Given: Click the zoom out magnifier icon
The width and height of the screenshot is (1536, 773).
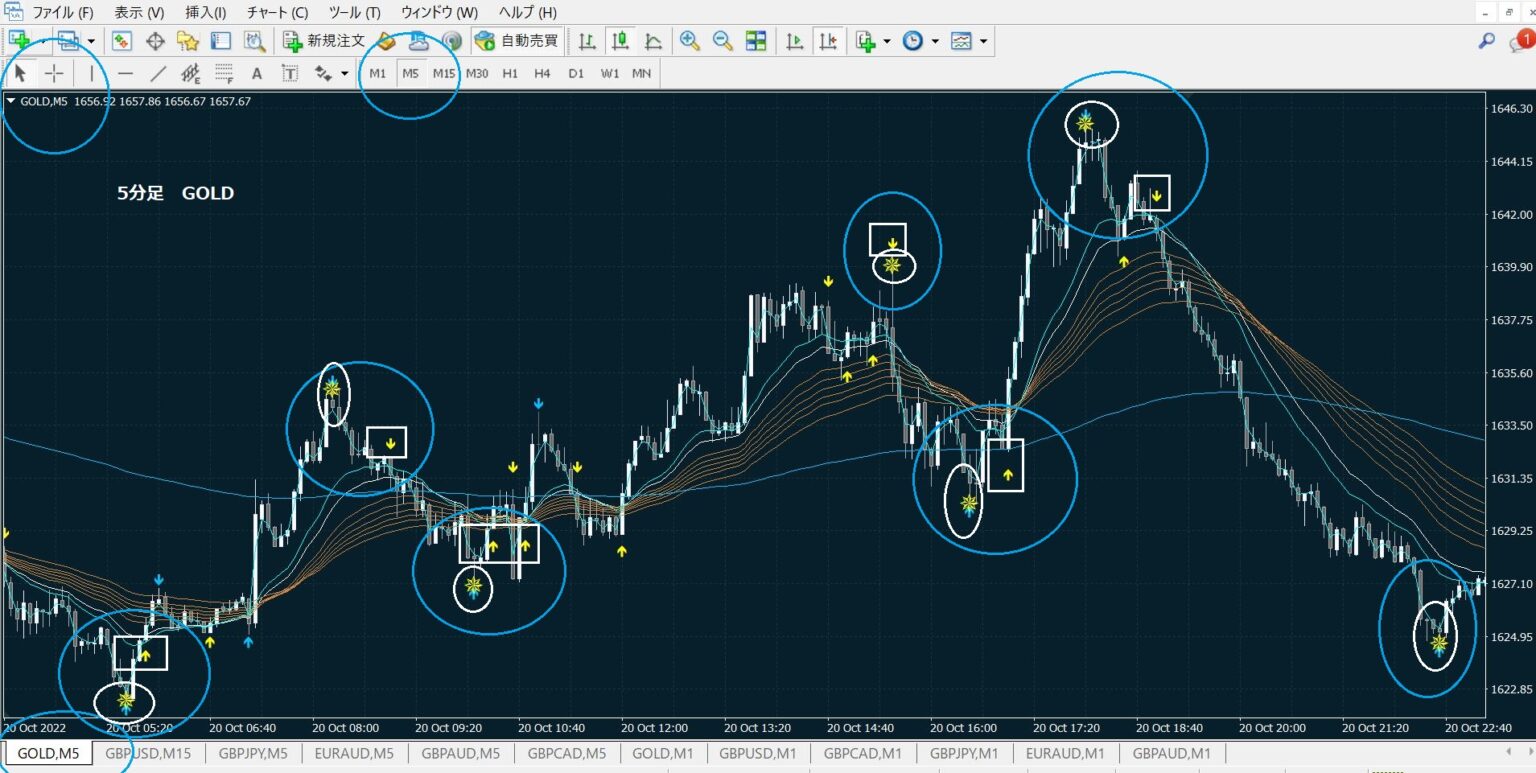Looking at the screenshot, I should pos(722,41).
